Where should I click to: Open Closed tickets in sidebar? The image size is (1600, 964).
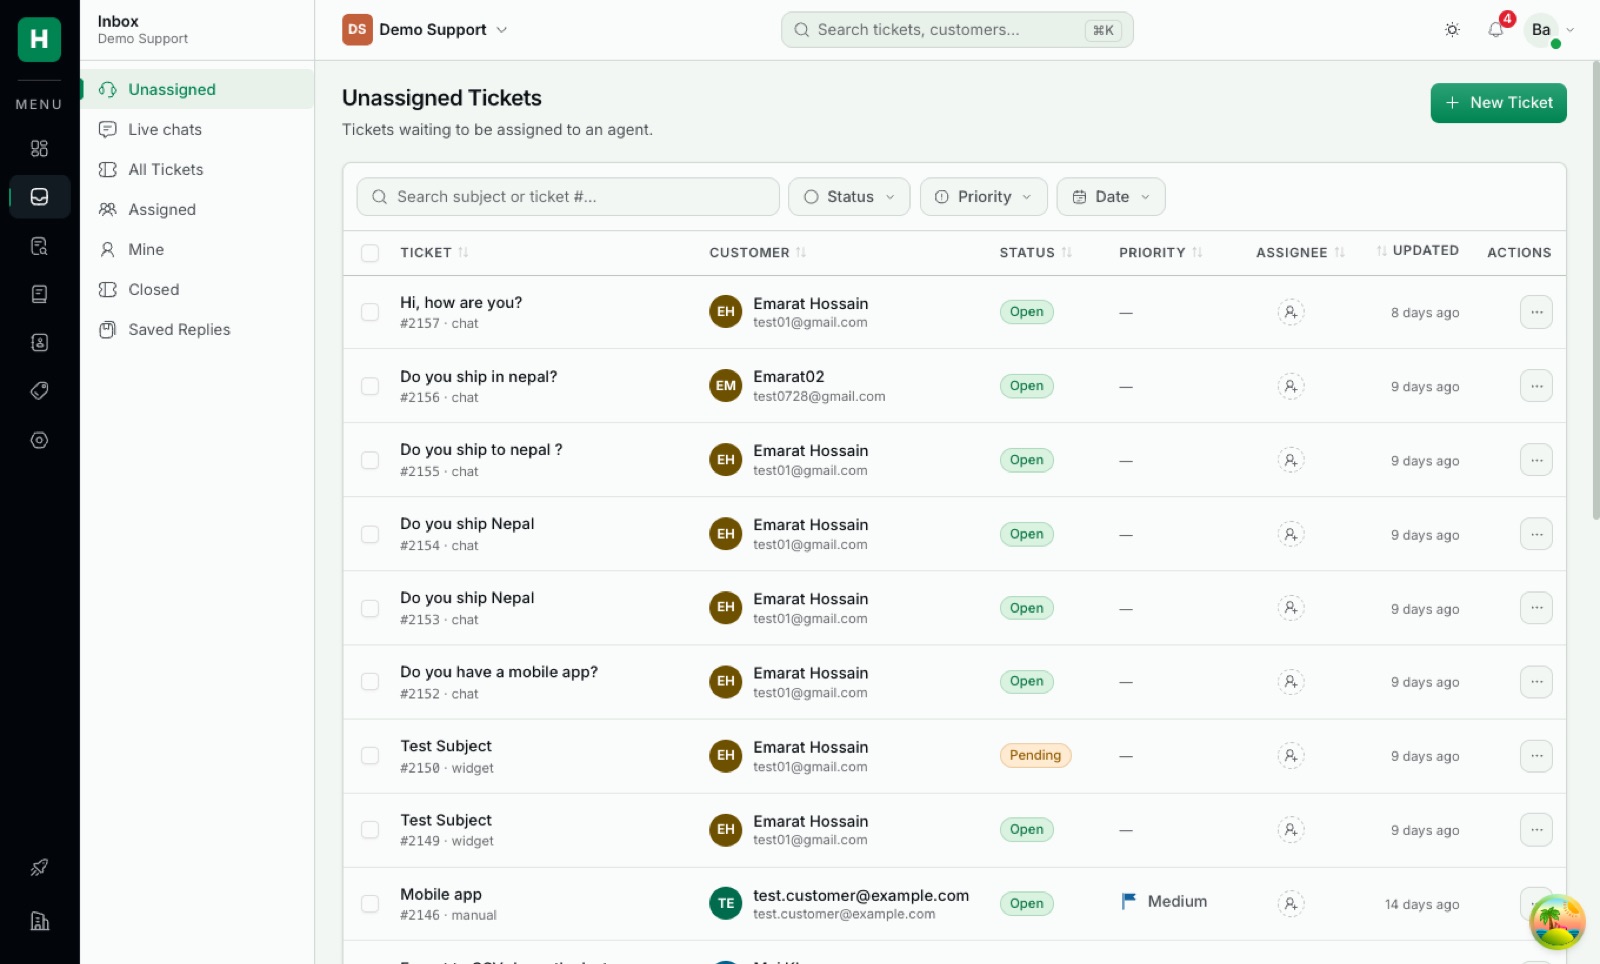pyautogui.click(x=197, y=290)
